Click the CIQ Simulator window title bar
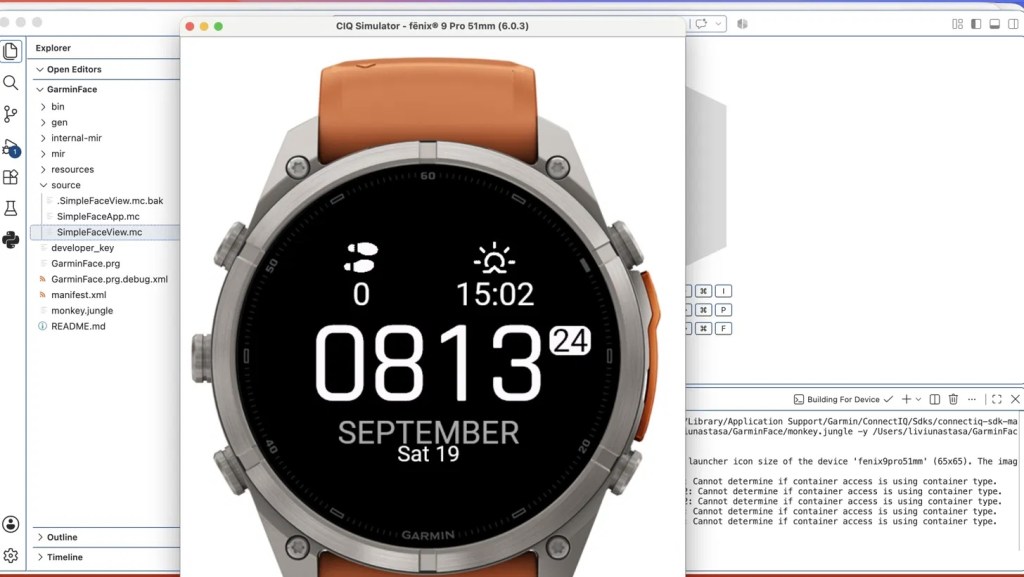The width and height of the screenshot is (1024, 577). click(432, 26)
